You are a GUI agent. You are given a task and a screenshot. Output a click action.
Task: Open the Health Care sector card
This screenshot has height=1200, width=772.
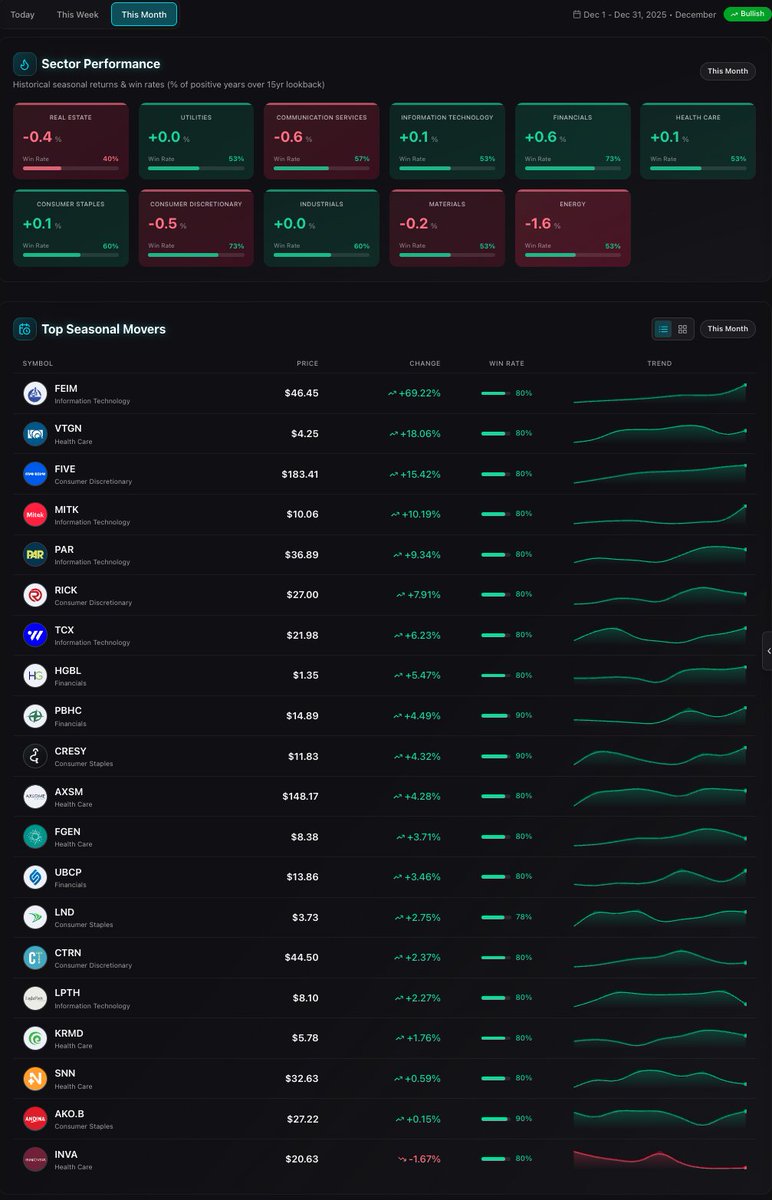[x=698, y=141]
